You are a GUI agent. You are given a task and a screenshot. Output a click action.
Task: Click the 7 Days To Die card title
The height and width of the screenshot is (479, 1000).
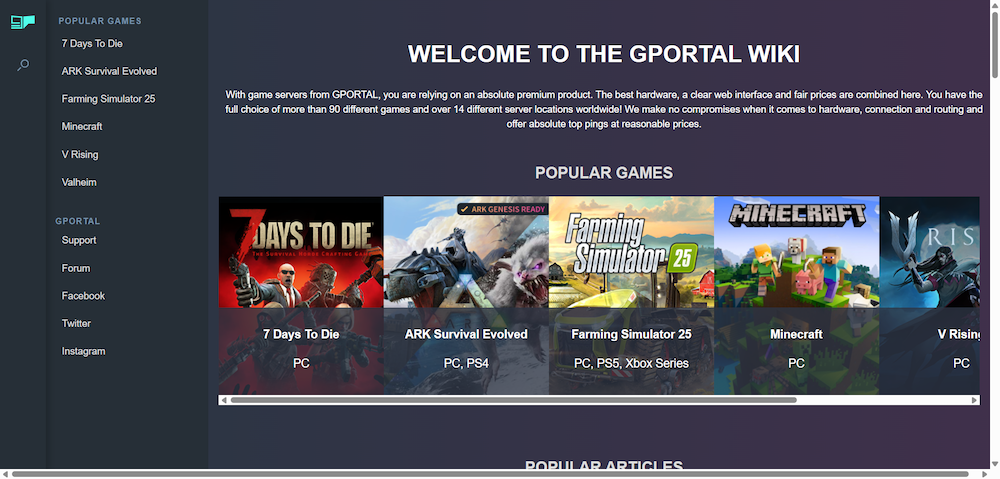[x=301, y=334]
